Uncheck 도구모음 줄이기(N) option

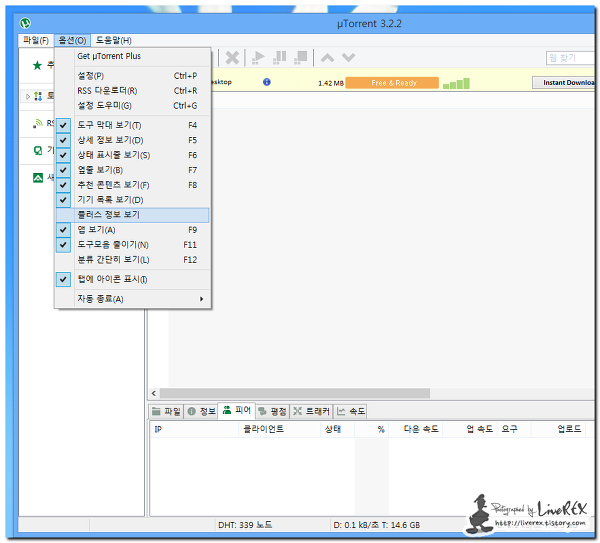pyautogui.click(x=132, y=245)
